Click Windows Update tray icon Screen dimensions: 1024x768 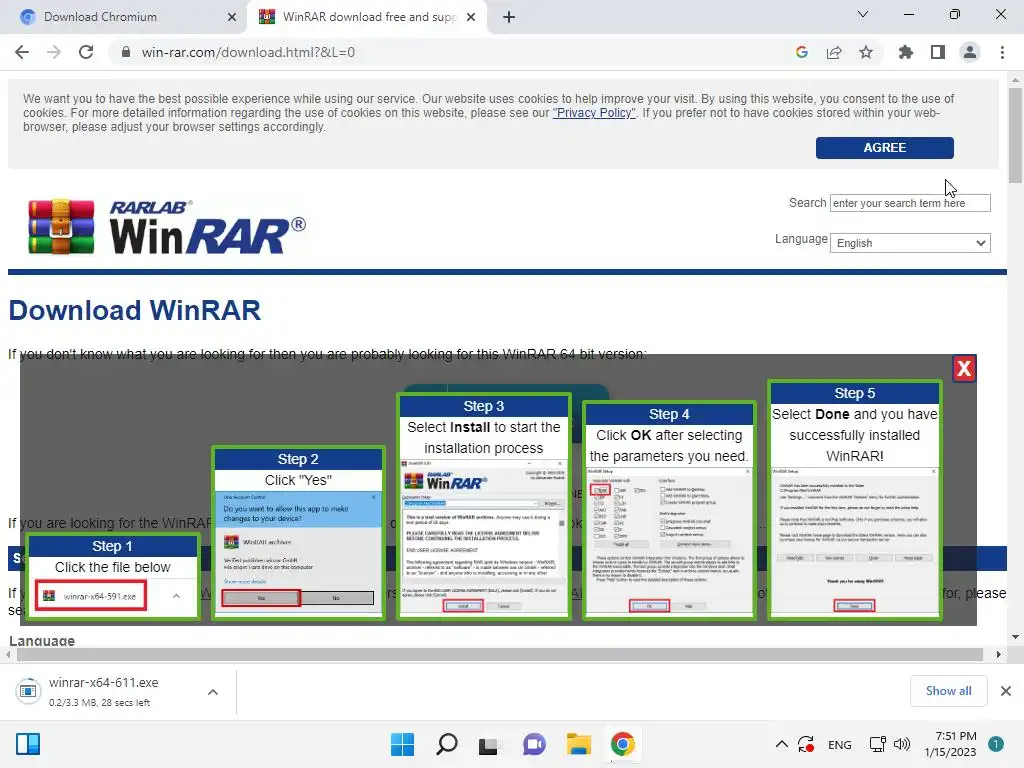click(x=807, y=744)
